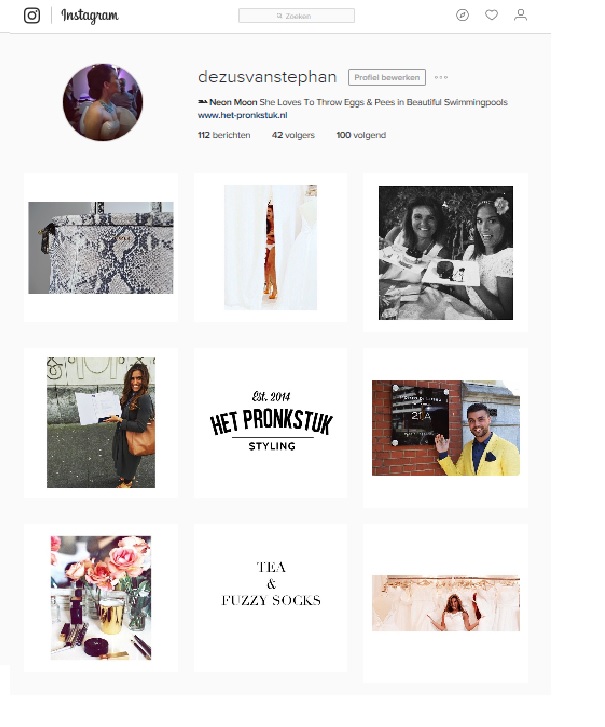Open the bridal dresses rack post
This screenshot has height=727, width=605.
tap(446, 603)
